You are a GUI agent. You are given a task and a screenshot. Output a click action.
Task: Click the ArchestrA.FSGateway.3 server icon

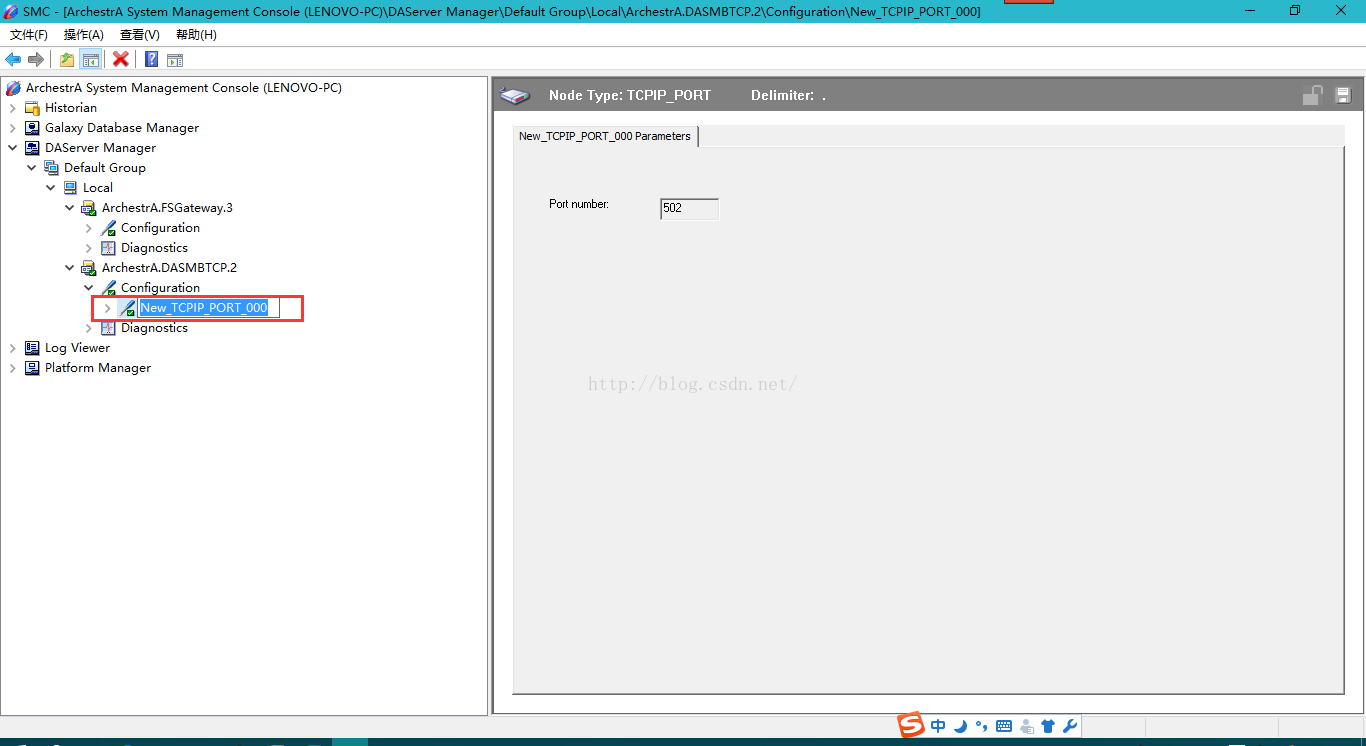click(x=90, y=208)
